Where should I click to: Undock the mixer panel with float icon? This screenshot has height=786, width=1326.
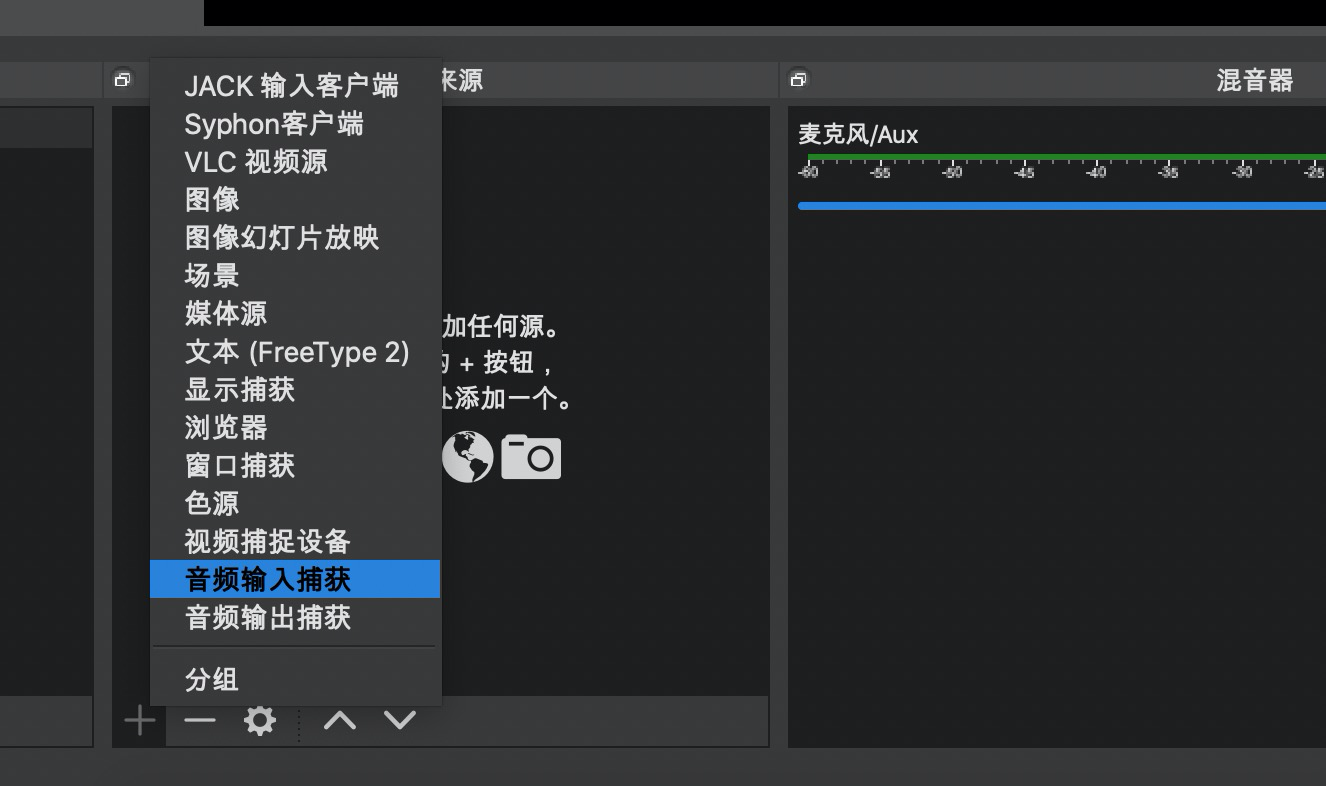[x=798, y=80]
